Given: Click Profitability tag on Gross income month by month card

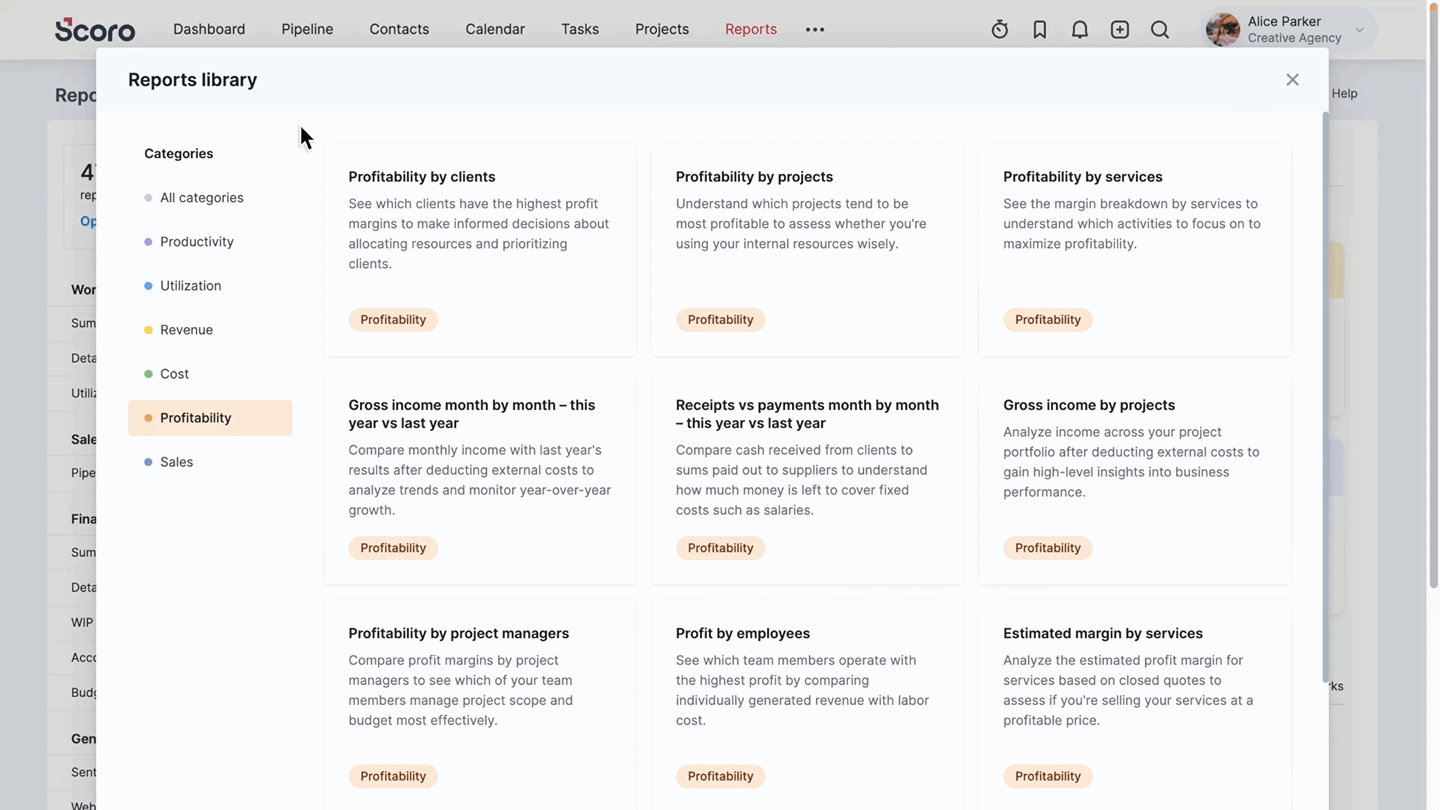Looking at the screenshot, I should (x=393, y=548).
